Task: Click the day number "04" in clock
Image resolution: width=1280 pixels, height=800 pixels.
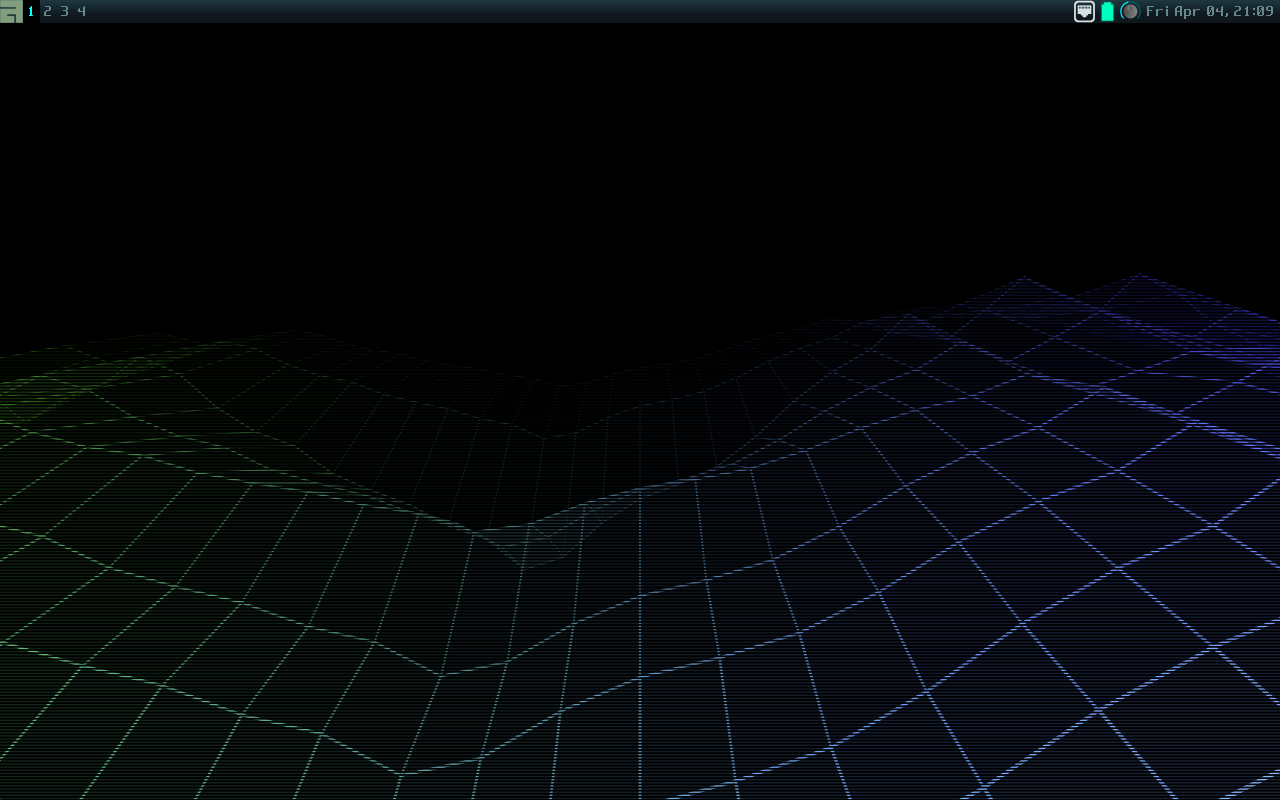Action: [1216, 11]
